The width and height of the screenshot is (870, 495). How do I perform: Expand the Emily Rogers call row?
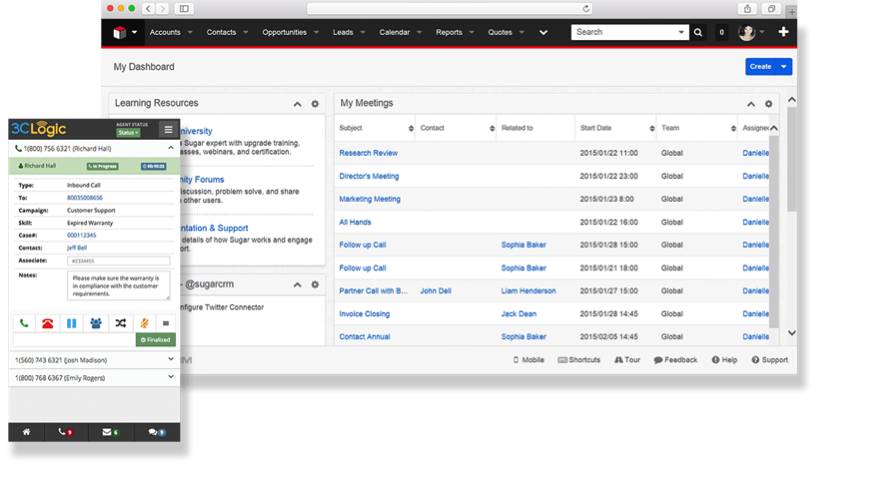coord(171,377)
